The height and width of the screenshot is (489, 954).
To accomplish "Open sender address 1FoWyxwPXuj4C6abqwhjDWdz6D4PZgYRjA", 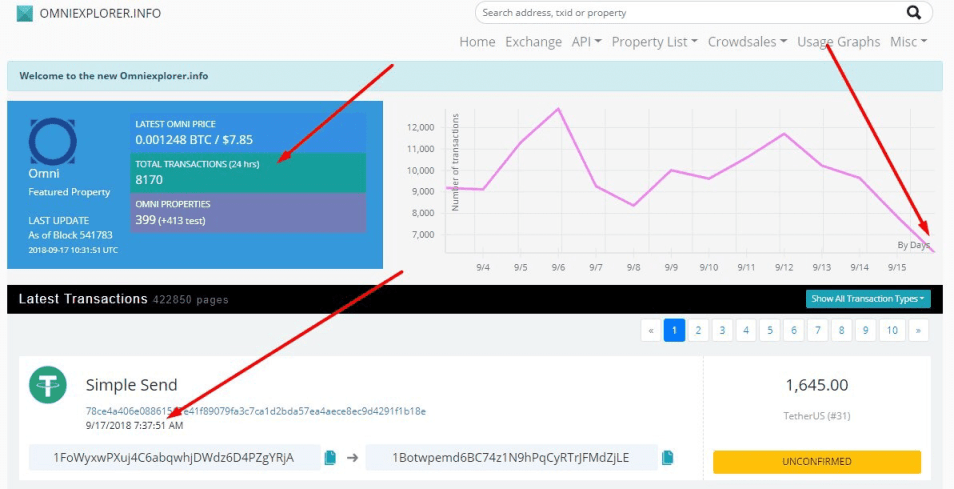I will coord(174,457).
